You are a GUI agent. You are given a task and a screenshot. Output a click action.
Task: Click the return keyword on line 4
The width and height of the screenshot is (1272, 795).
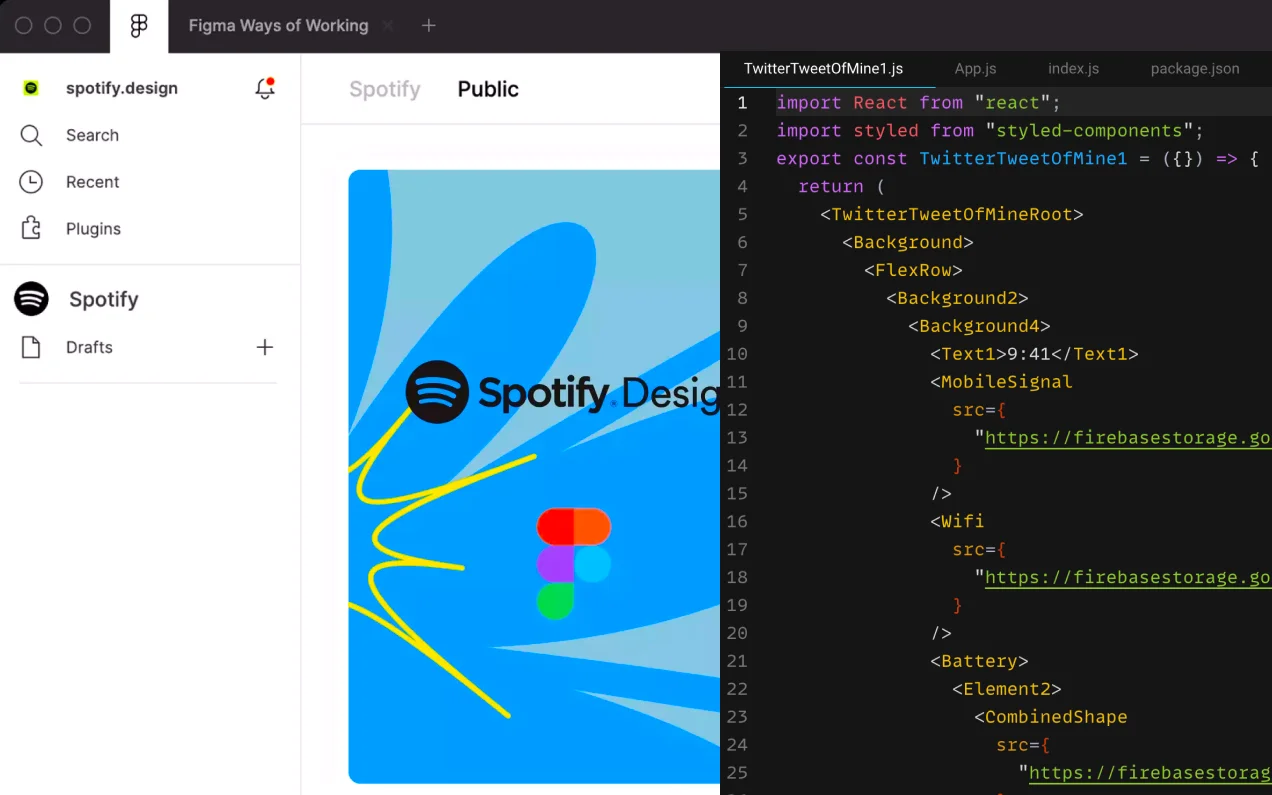point(831,187)
